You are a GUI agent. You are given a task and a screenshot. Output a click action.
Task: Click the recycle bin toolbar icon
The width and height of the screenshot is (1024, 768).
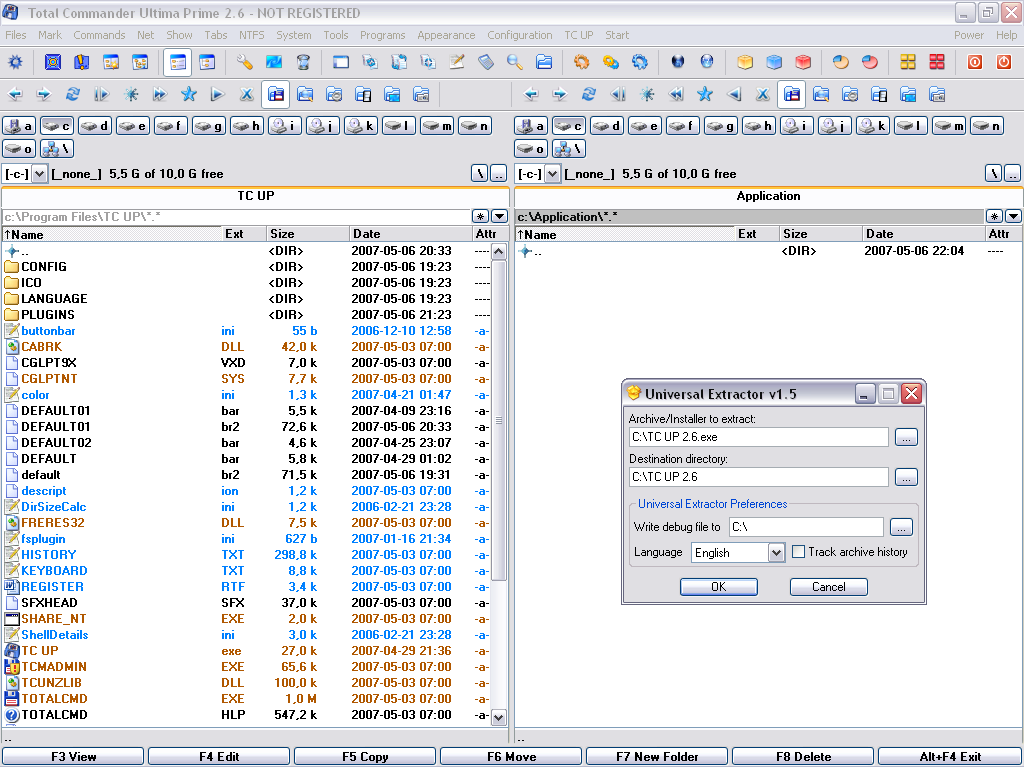[303, 62]
